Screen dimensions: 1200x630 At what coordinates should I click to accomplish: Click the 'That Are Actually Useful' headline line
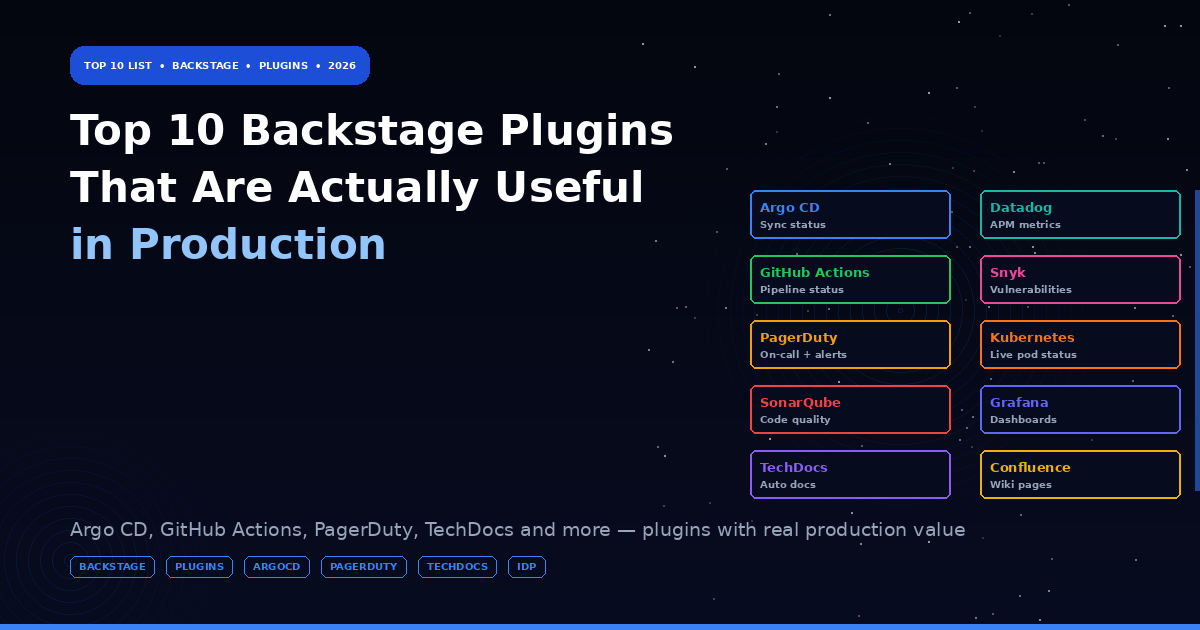(x=357, y=188)
